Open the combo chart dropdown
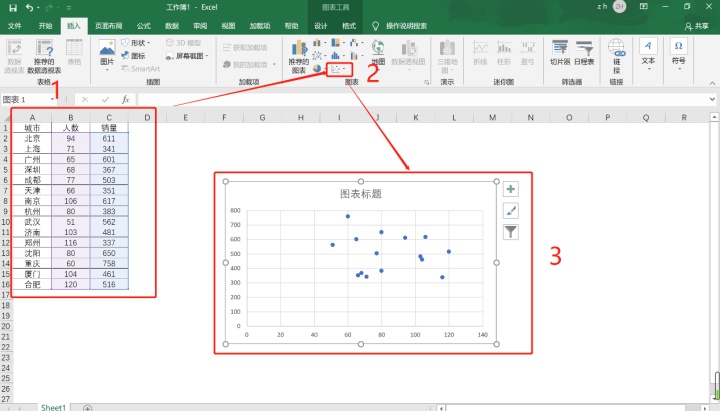The height and width of the screenshot is (411, 720). (356, 56)
